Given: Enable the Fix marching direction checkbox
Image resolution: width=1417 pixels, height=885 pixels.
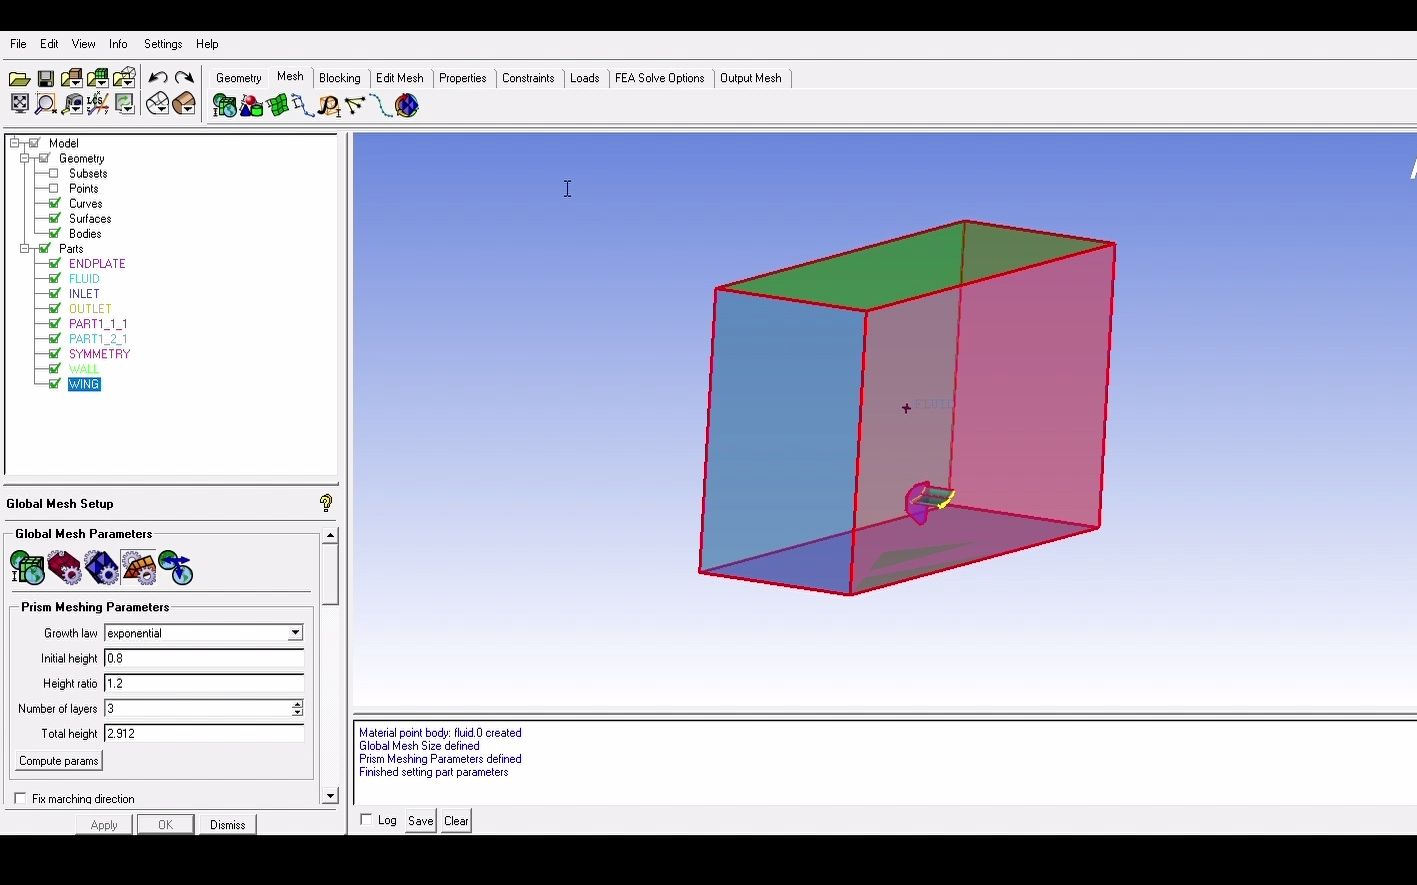Looking at the screenshot, I should coord(18,798).
